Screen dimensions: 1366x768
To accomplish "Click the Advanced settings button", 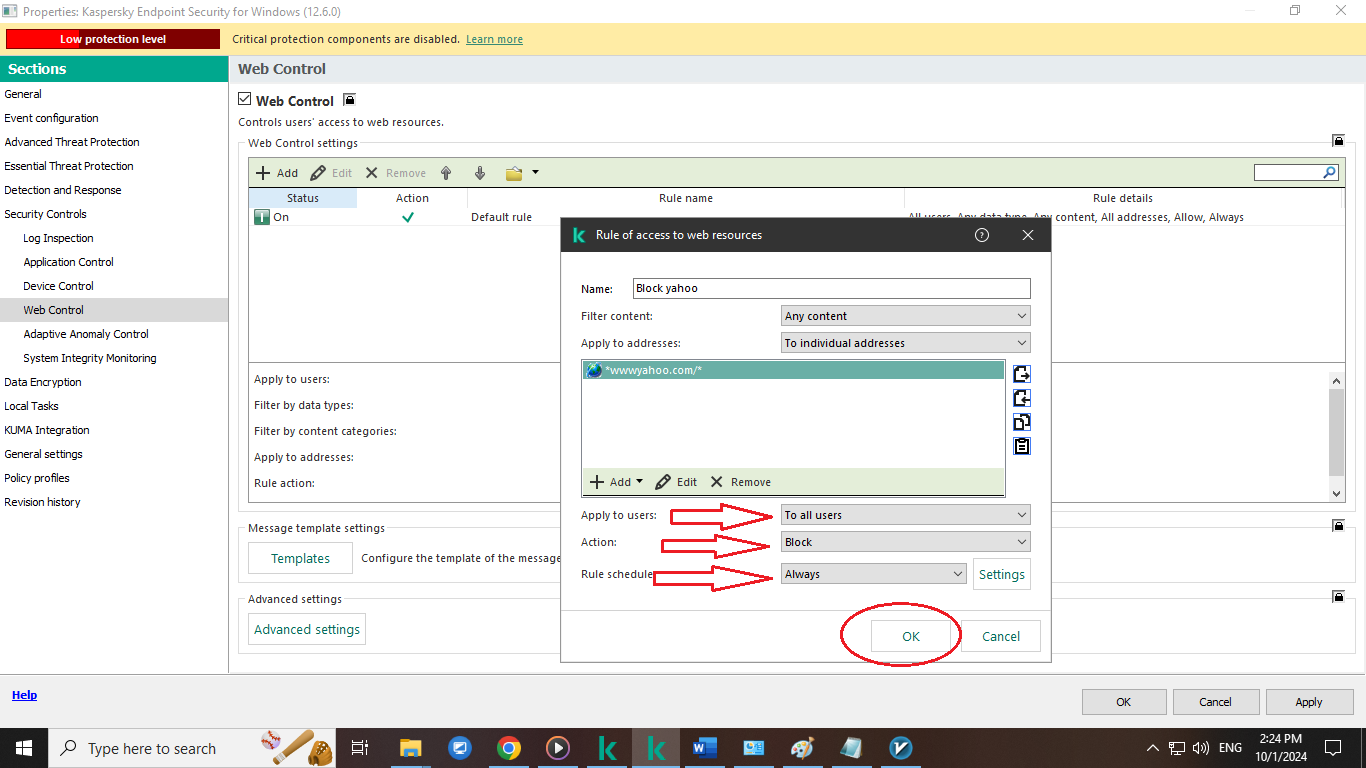I will point(307,629).
